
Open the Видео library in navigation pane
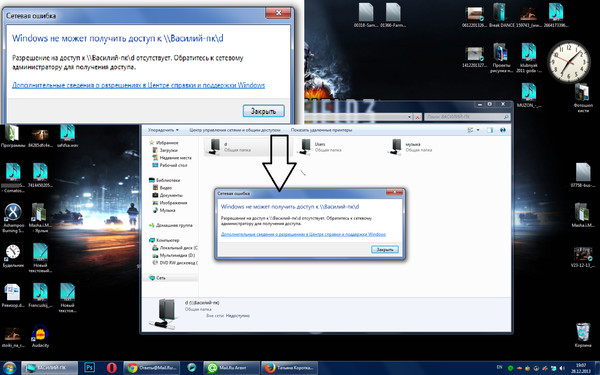click(x=162, y=188)
